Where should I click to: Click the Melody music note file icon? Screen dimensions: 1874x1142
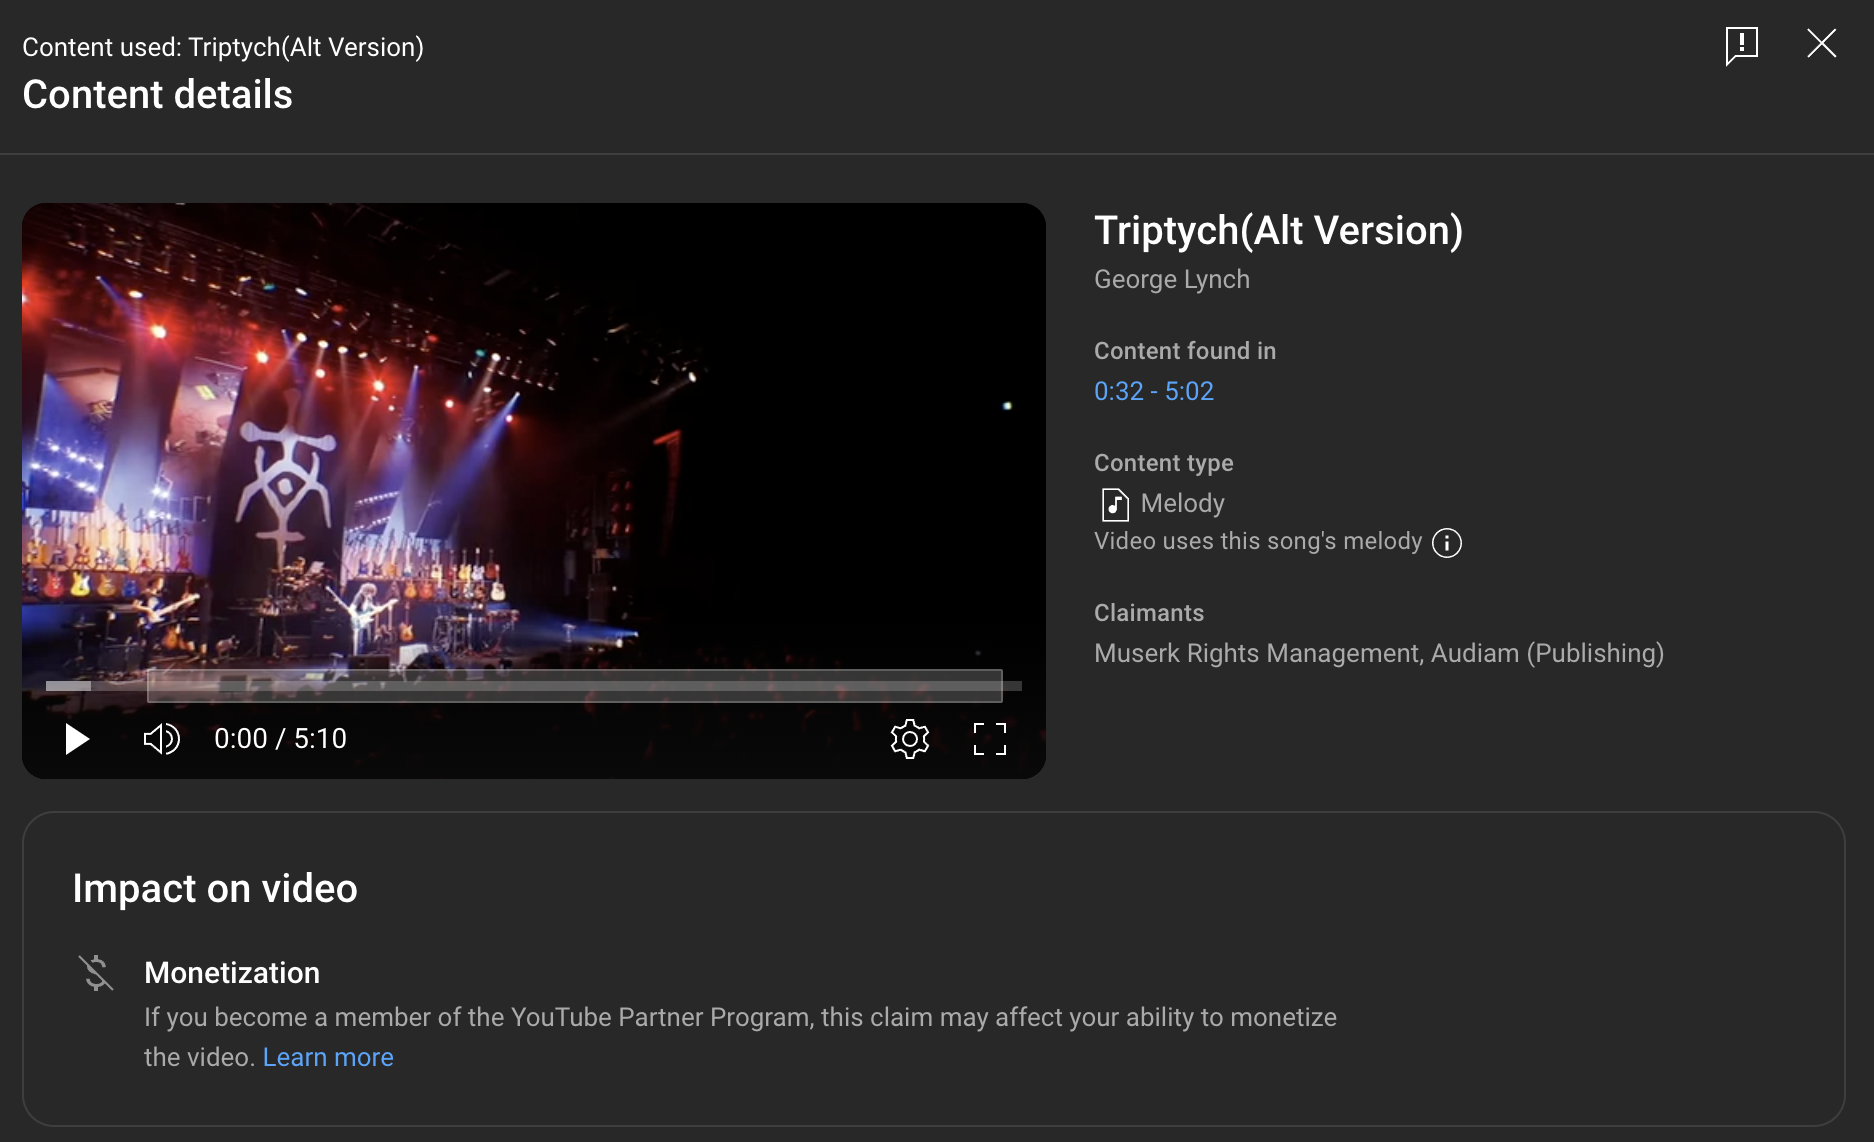pos(1114,504)
